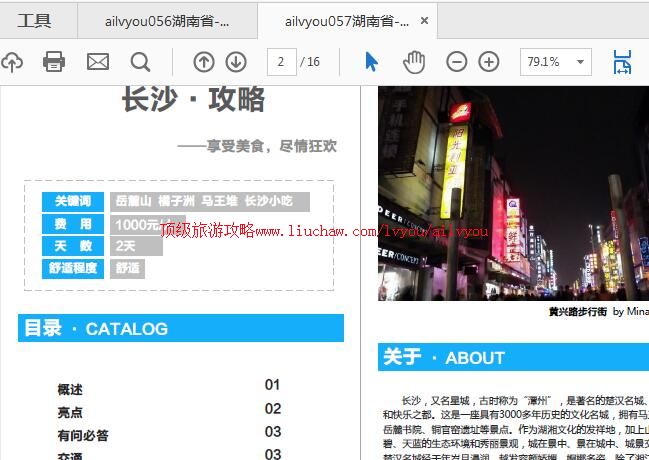Viewport: 649px width, 460px height.
Task: Click the 有问必答 catalog entry
Action: pyautogui.click(x=83, y=436)
